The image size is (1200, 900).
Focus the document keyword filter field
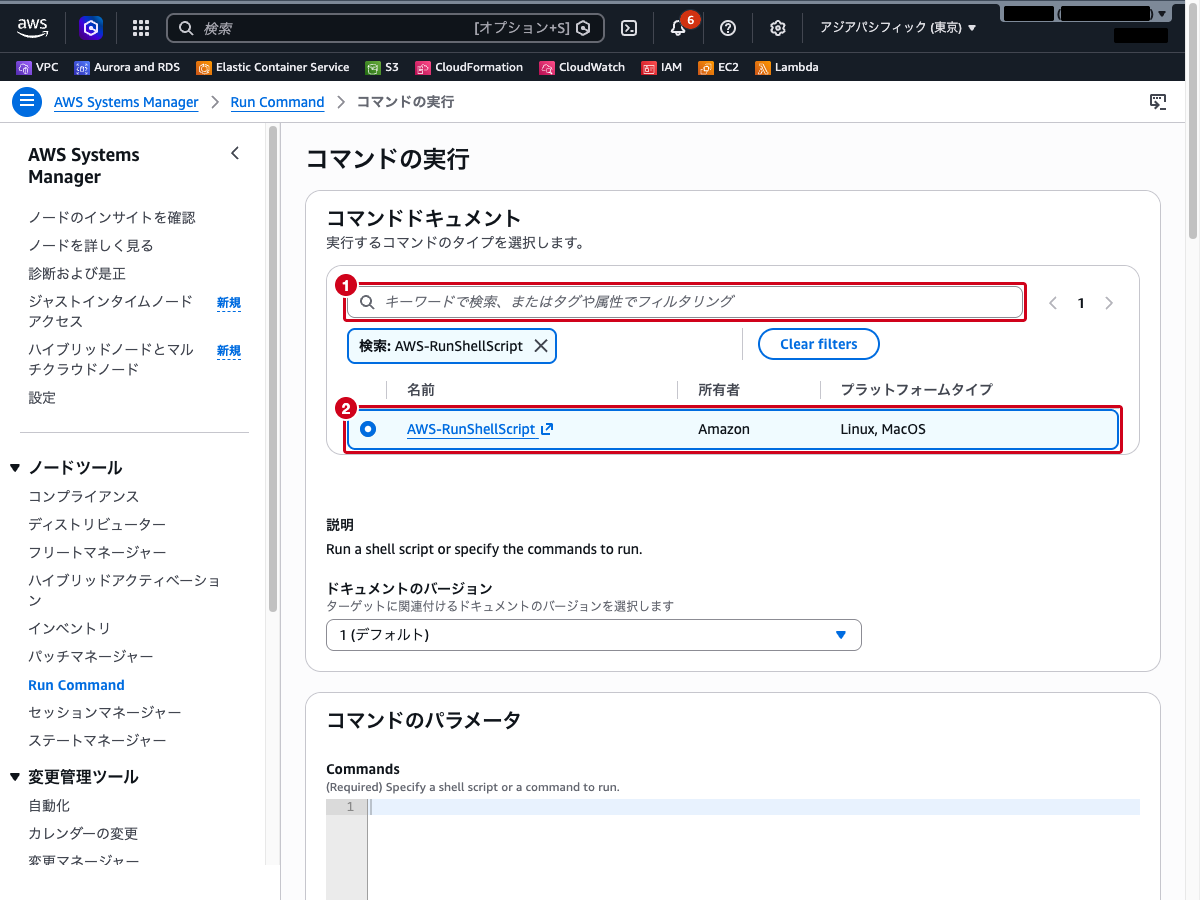click(x=686, y=301)
